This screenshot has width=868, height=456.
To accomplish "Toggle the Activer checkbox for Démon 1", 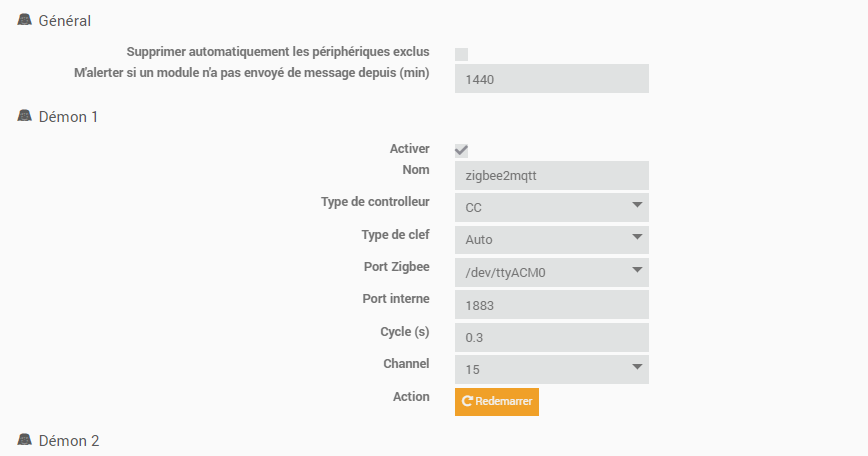I will 461,150.
